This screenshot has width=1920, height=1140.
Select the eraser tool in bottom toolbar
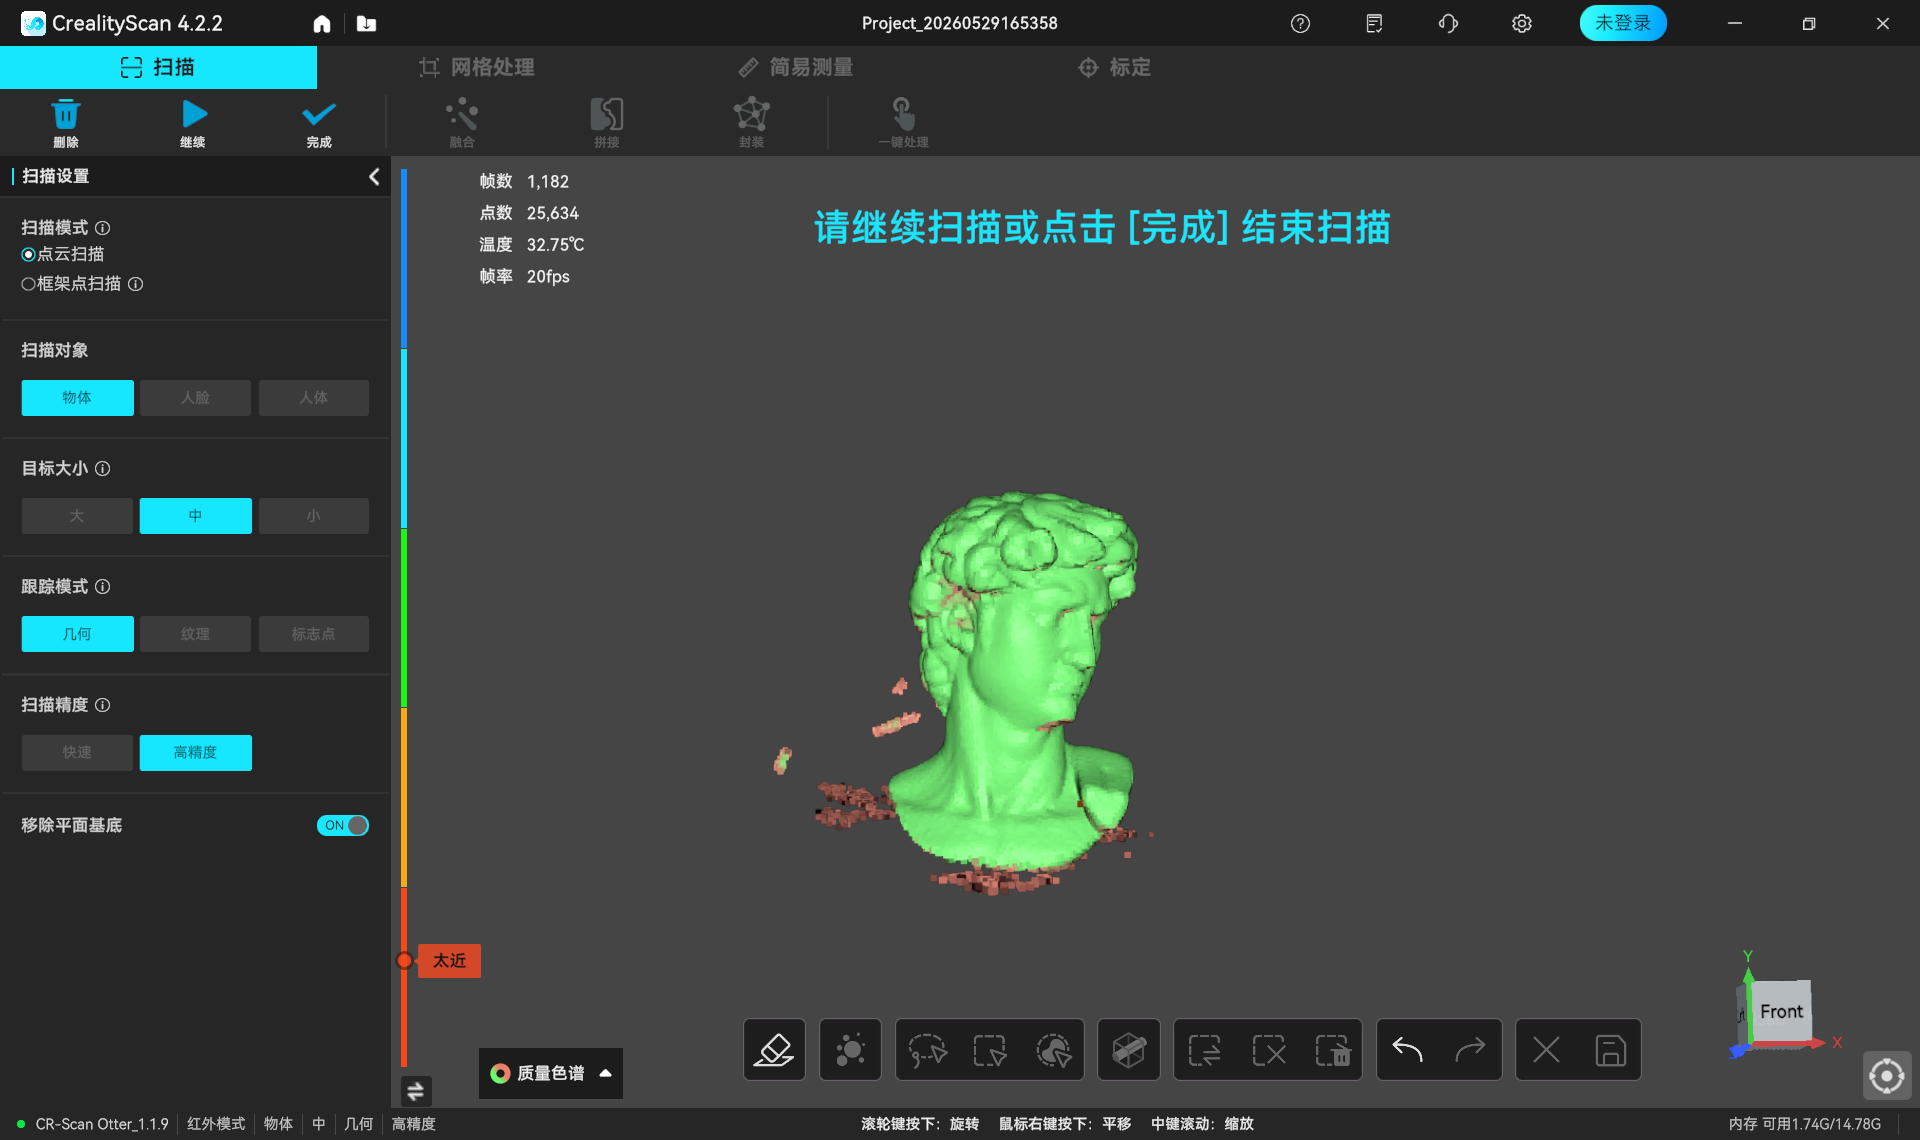(774, 1050)
